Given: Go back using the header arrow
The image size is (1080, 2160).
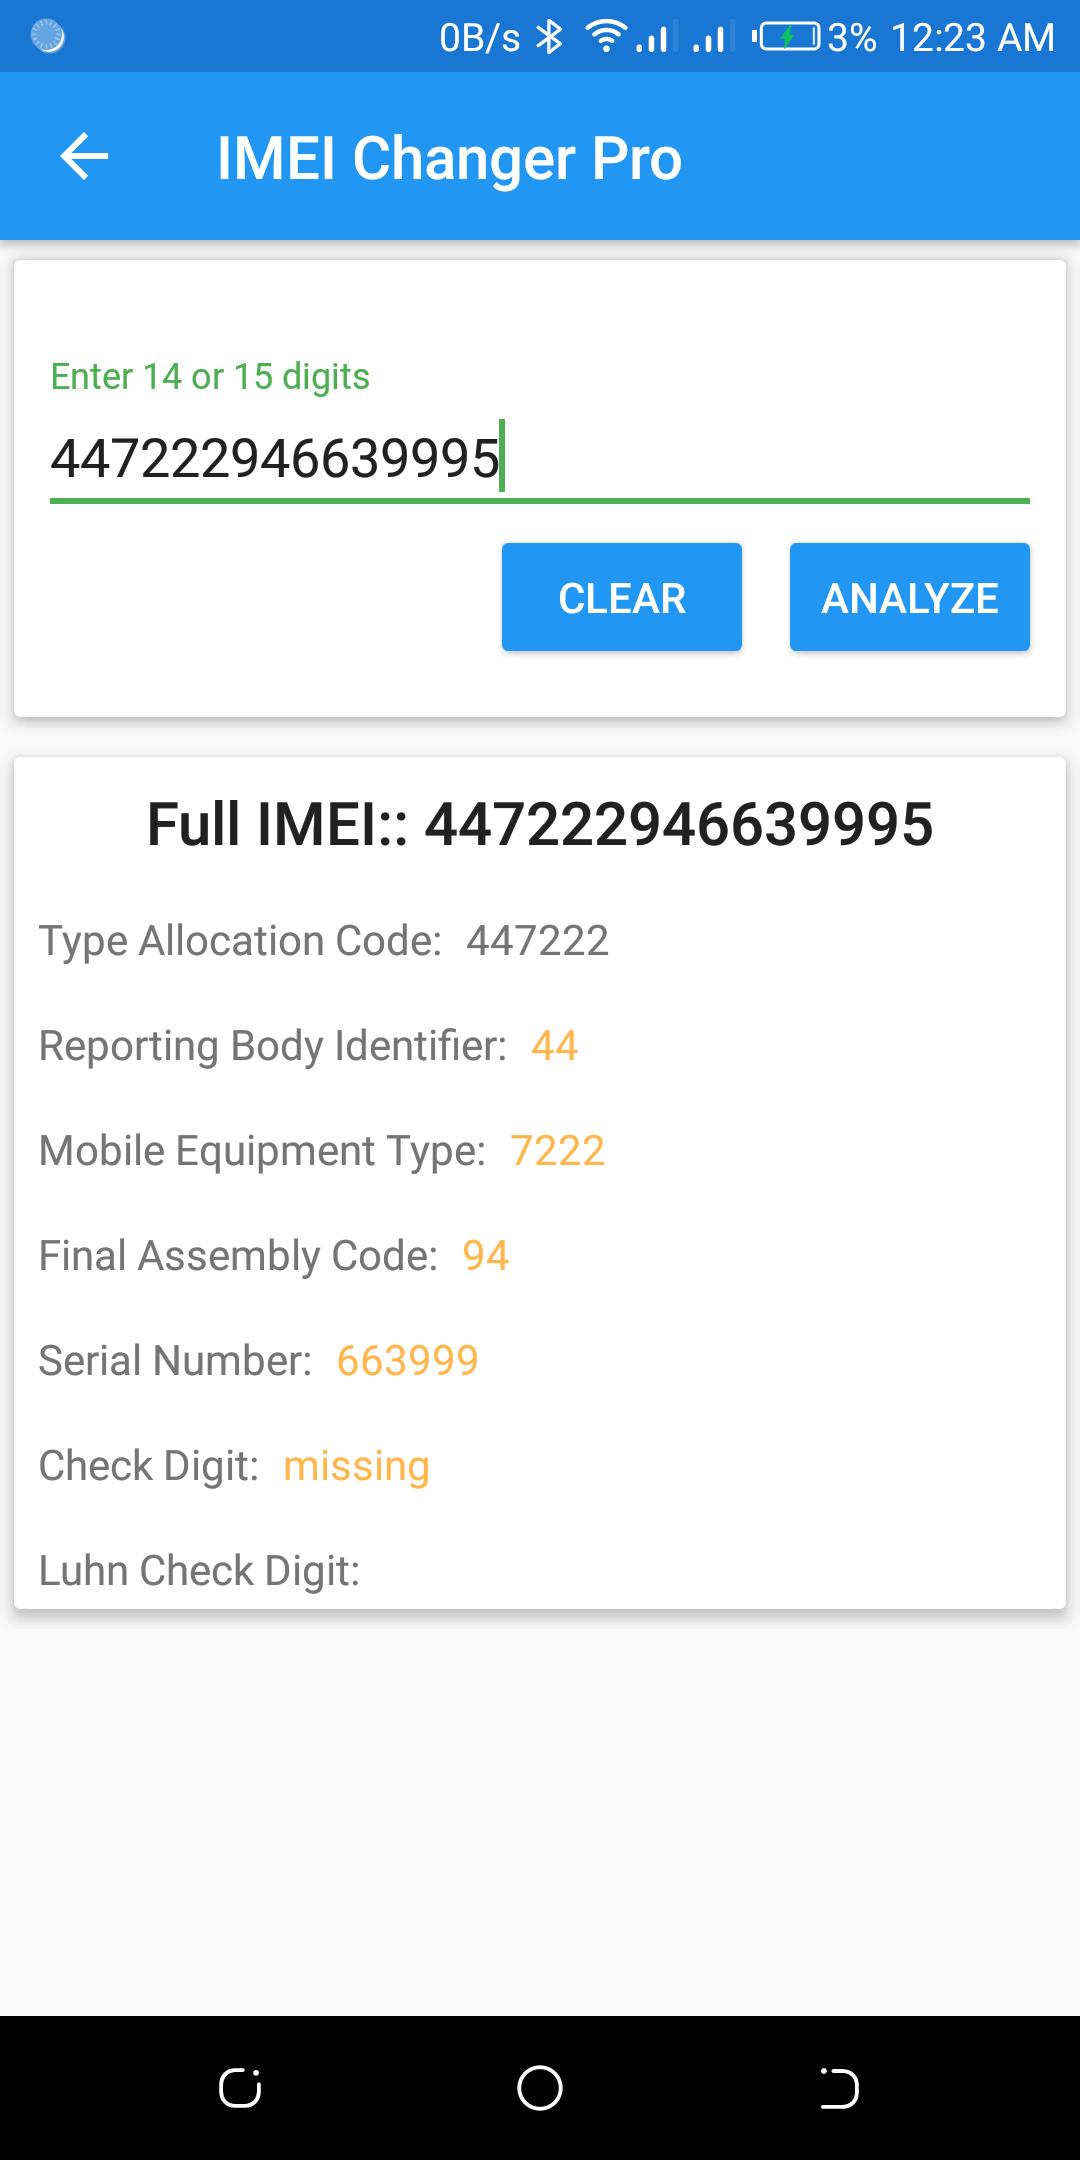Looking at the screenshot, I should coord(84,157).
